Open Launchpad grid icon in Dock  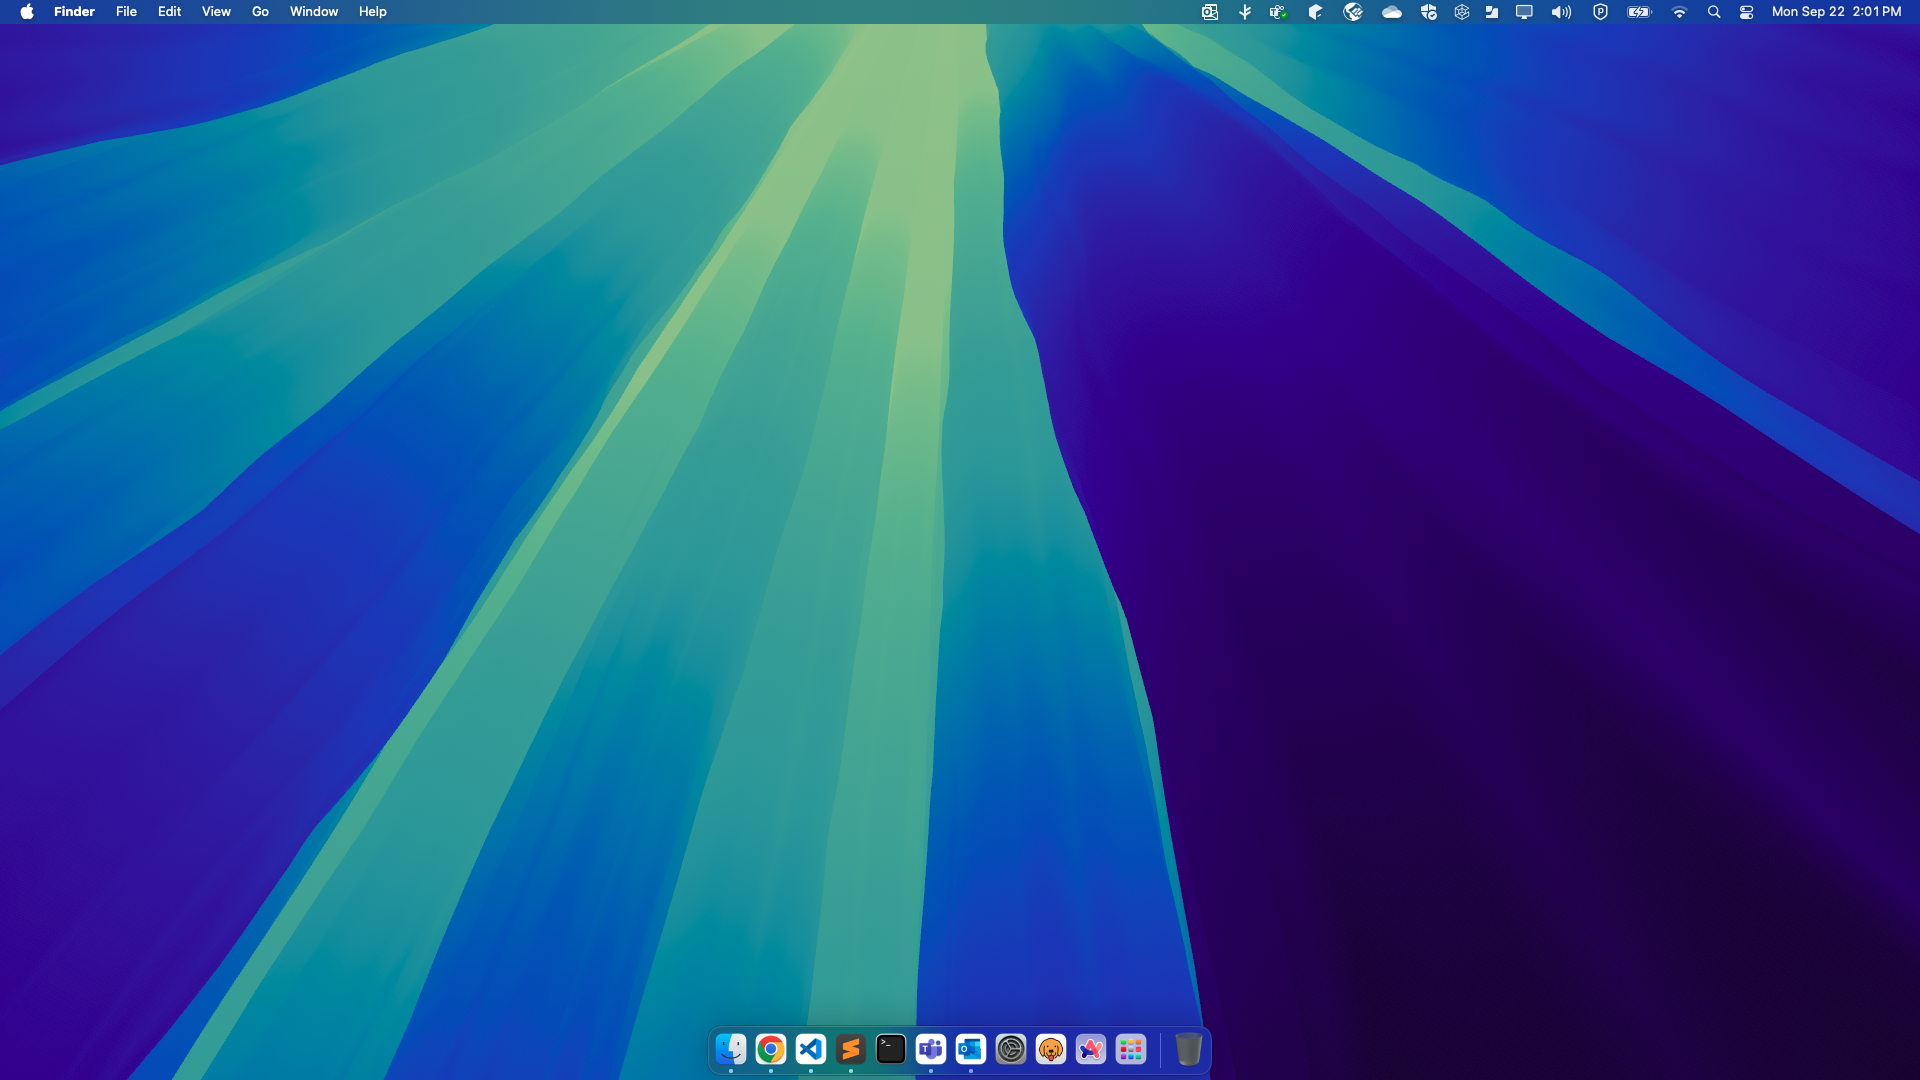point(1130,1049)
